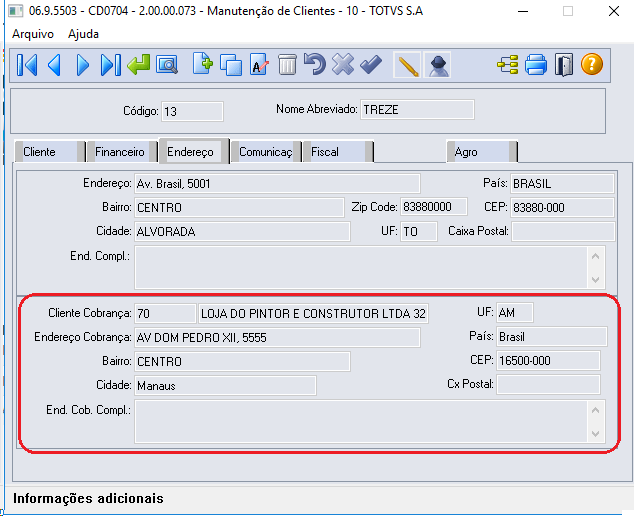Switch to the Financeiro tab
The width and height of the screenshot is (634, 518).
(122, 152)
